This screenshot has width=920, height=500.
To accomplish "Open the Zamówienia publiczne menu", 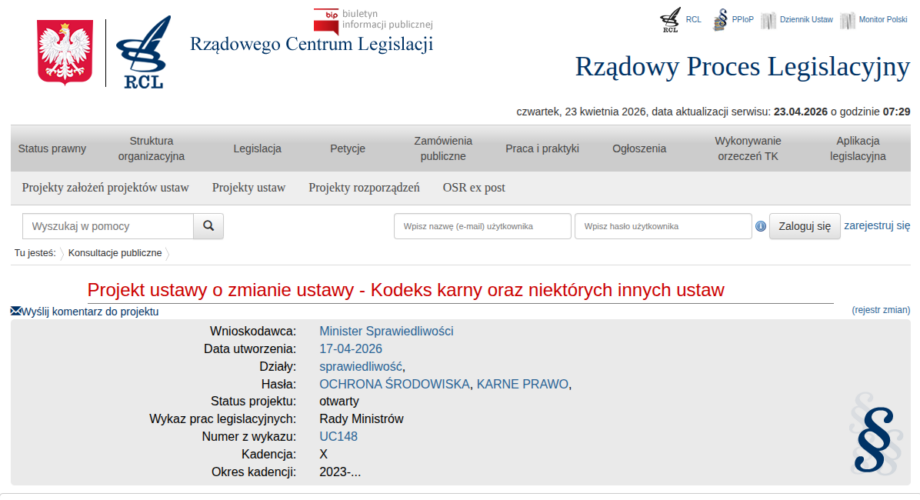I will (443, 149).
